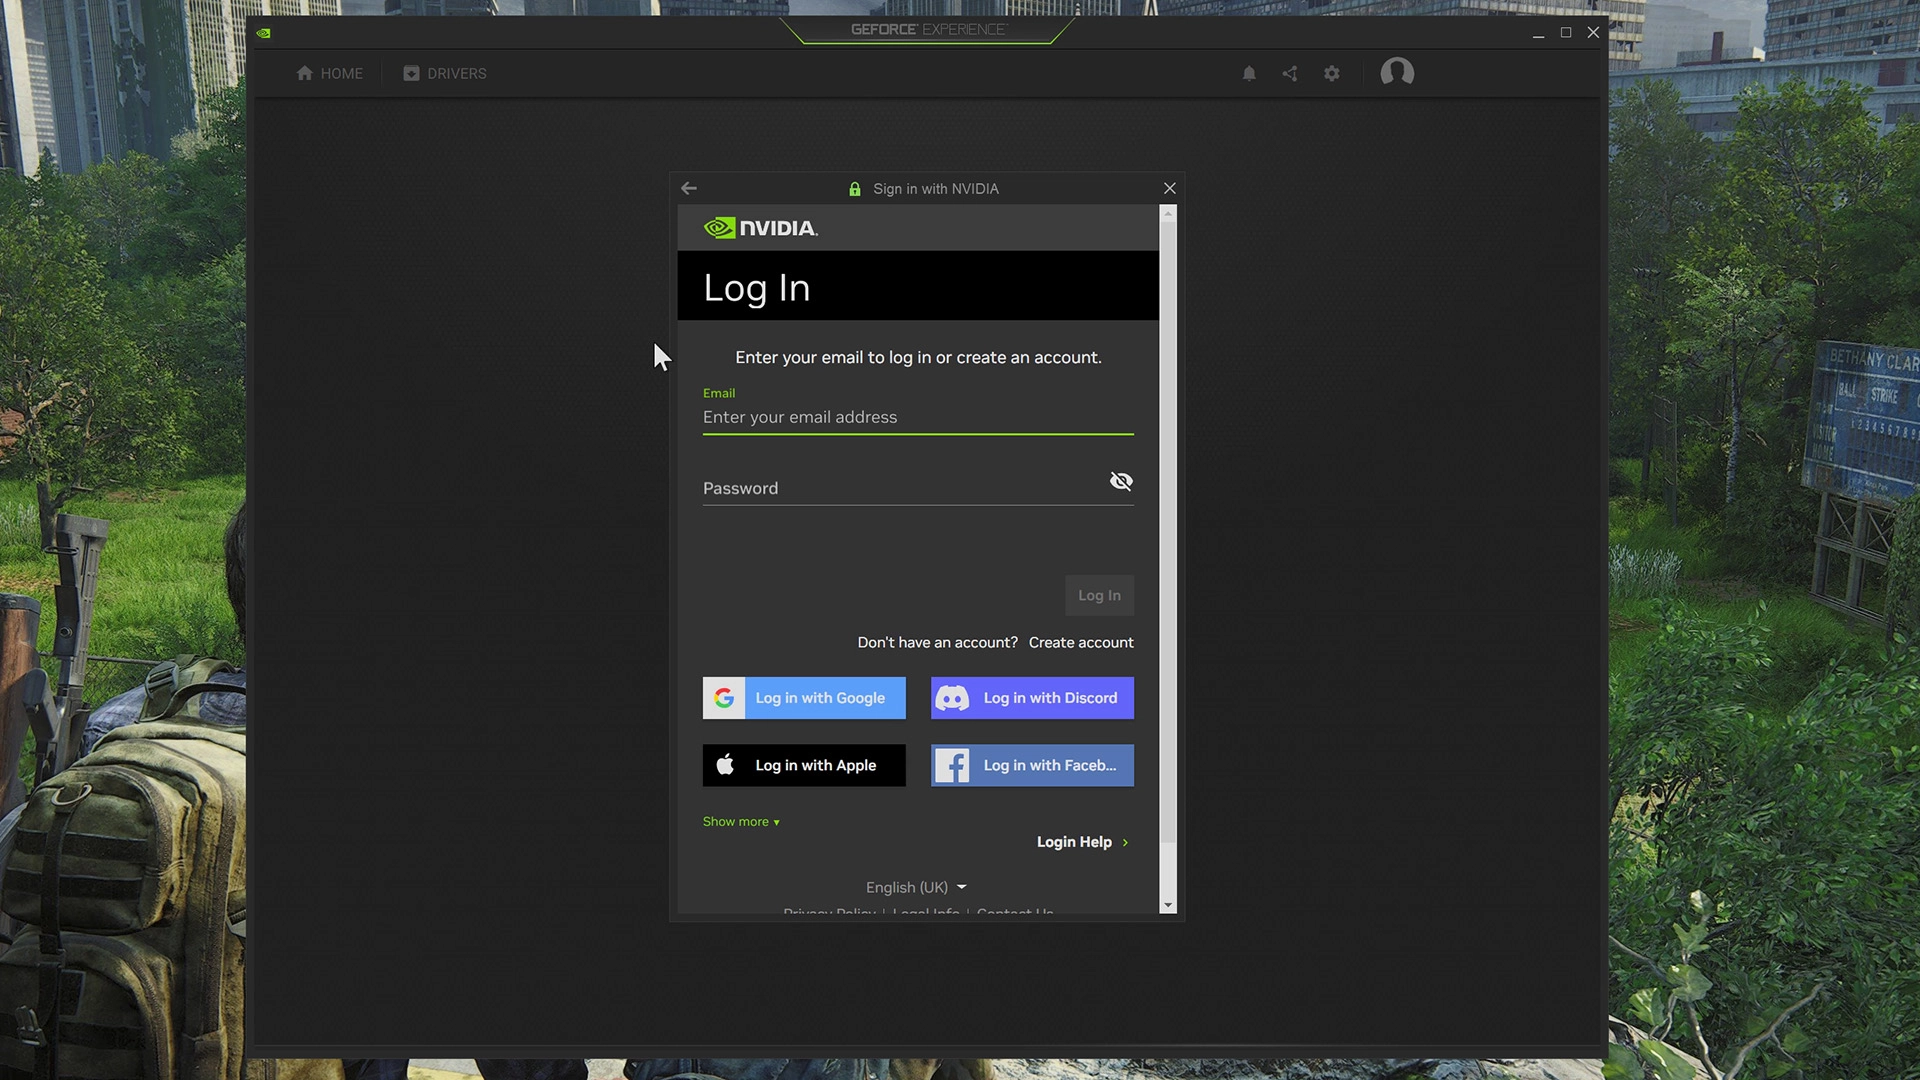Click the NVIDIA logo in login panel

coord(761,228)
